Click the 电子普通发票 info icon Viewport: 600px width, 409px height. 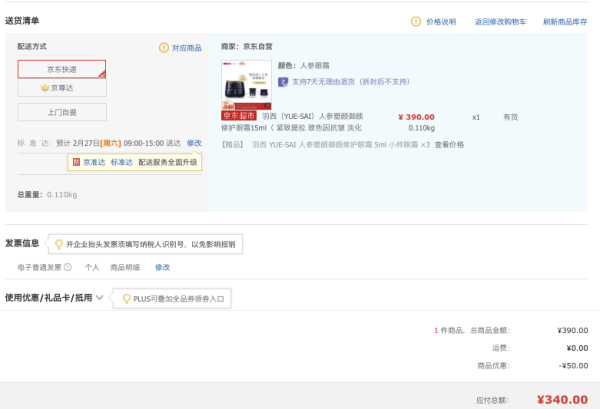(68, 267)
